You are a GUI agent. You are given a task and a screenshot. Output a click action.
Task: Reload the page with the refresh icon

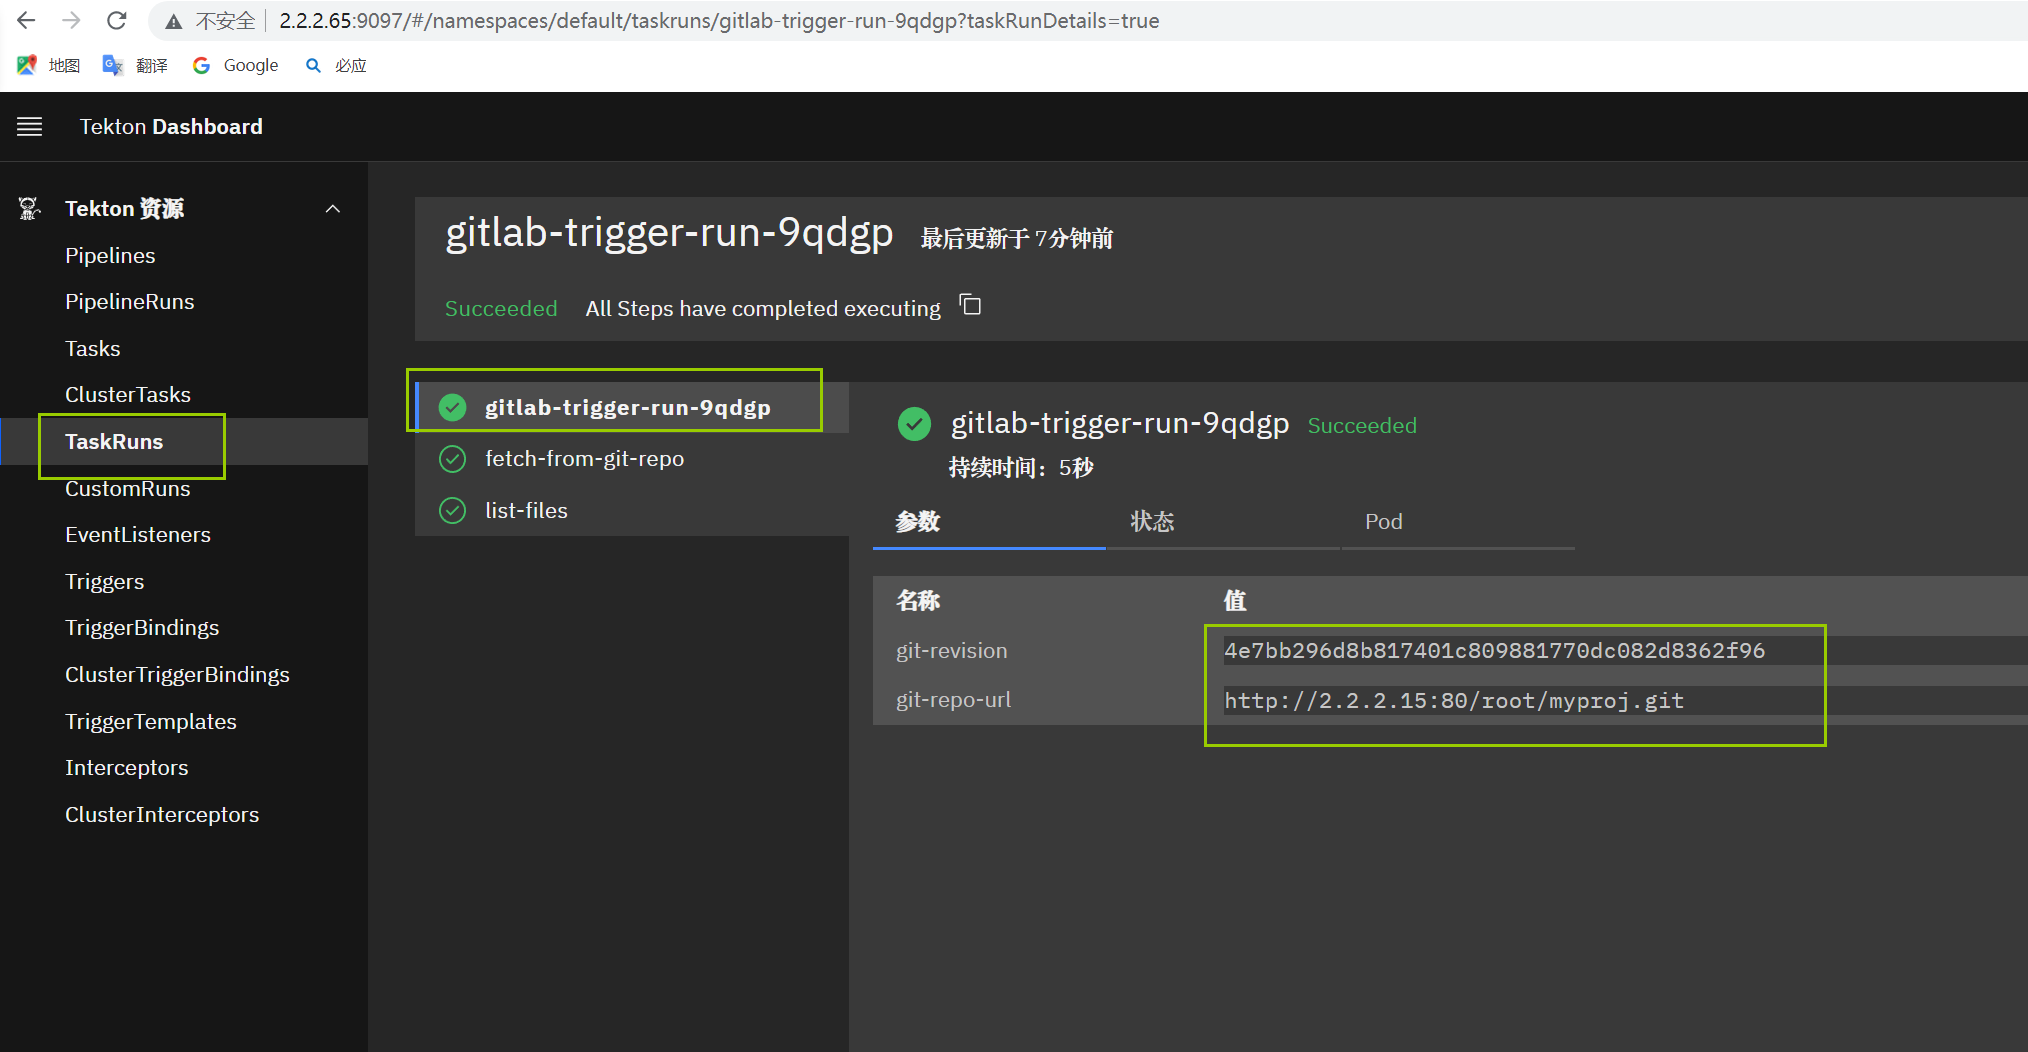pyautogui.click(x=117, y=20)
